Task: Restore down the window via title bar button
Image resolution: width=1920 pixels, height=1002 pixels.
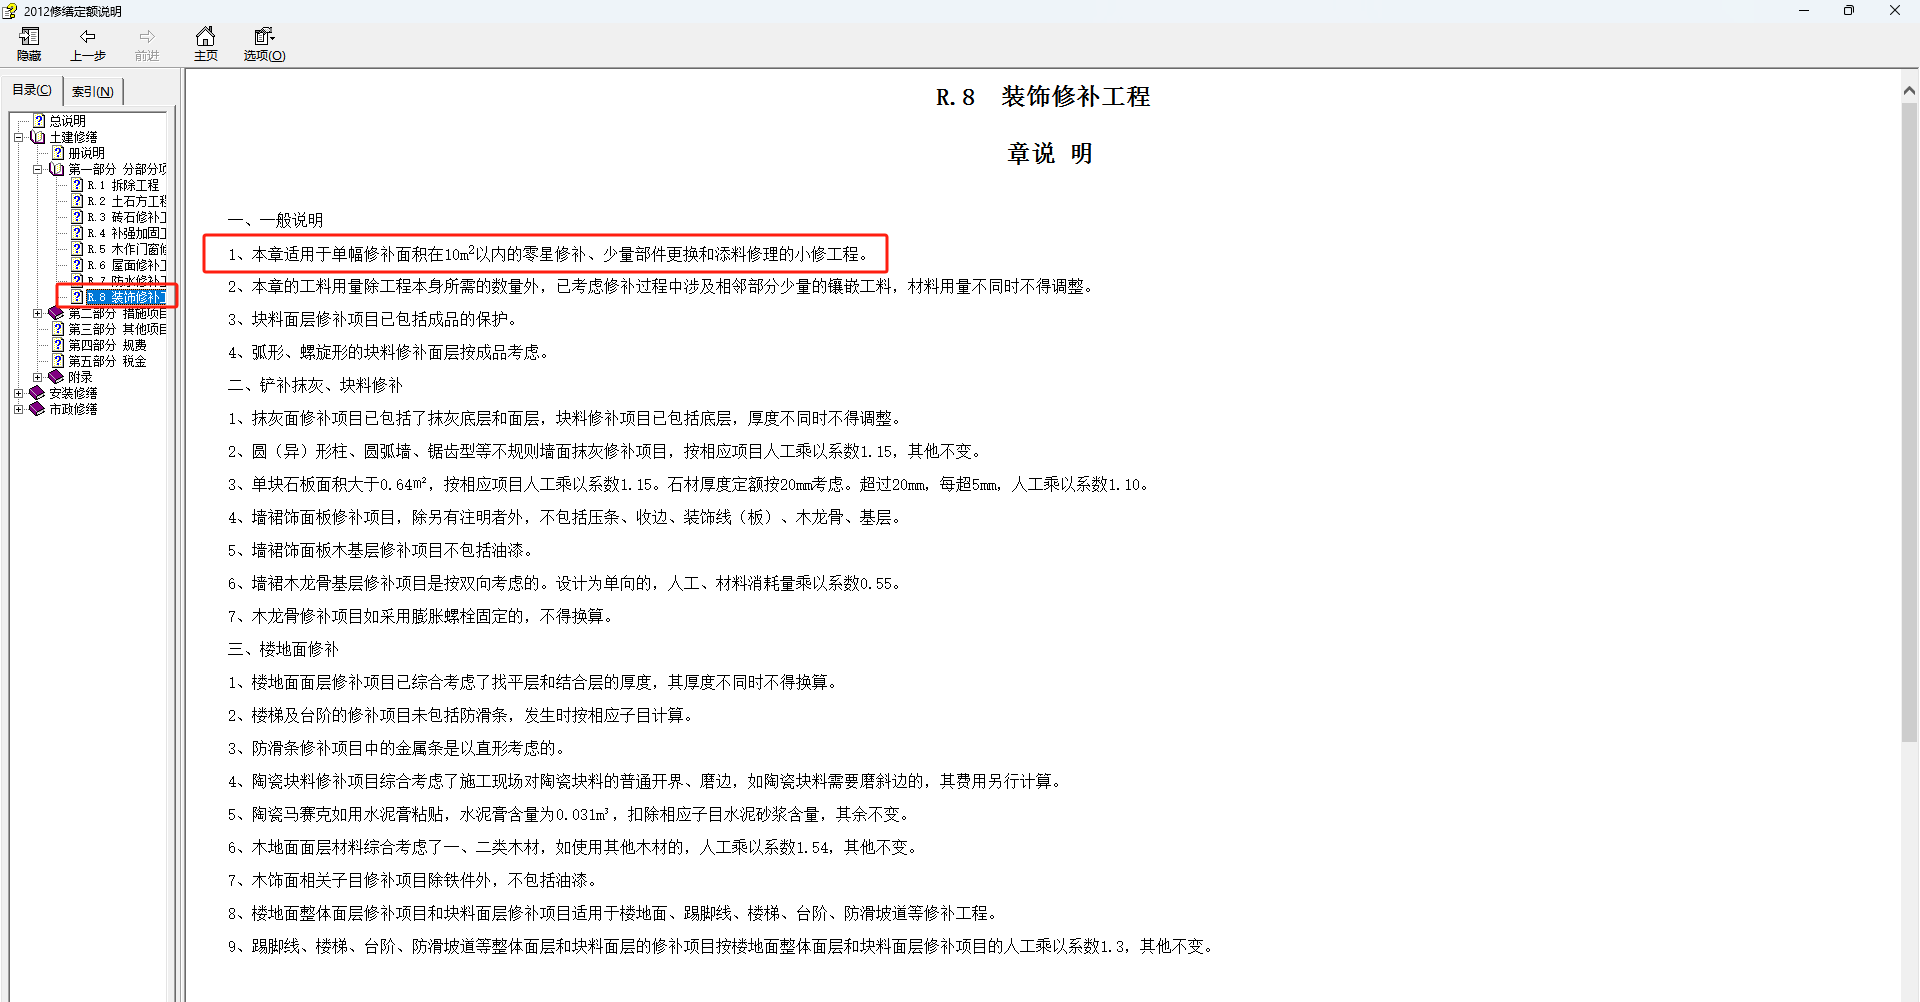Action: pyautogui.click(x=1849, y=11)
